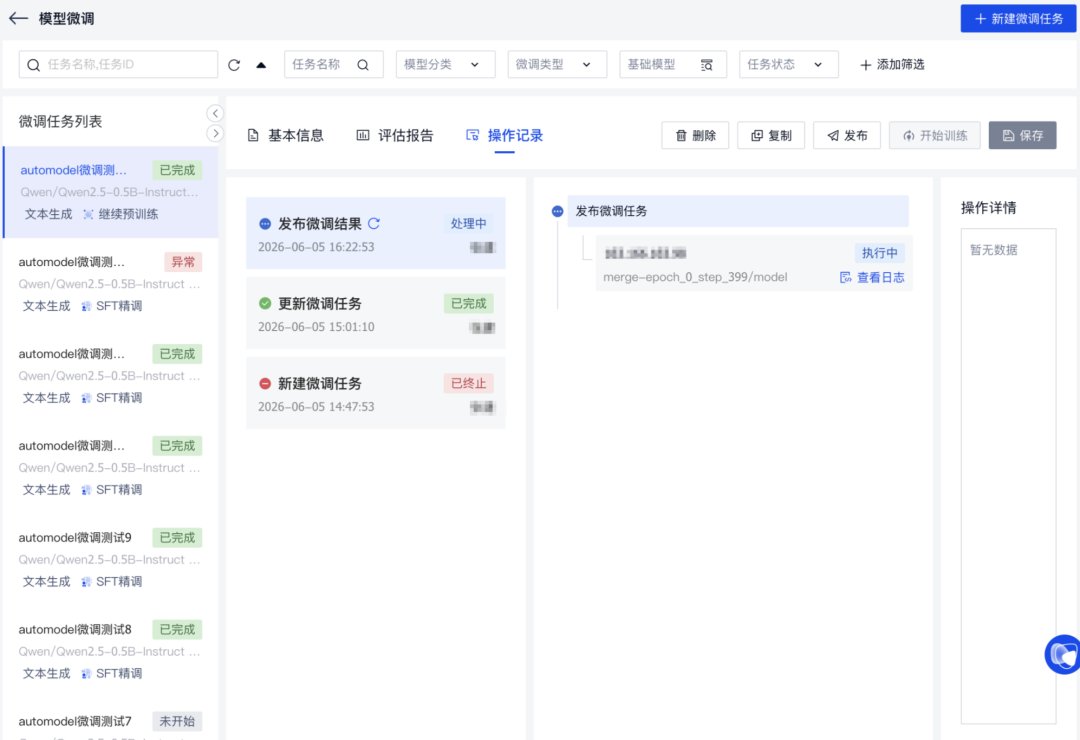Click the save disk icon in 保存

click(x=1008, y=136)
